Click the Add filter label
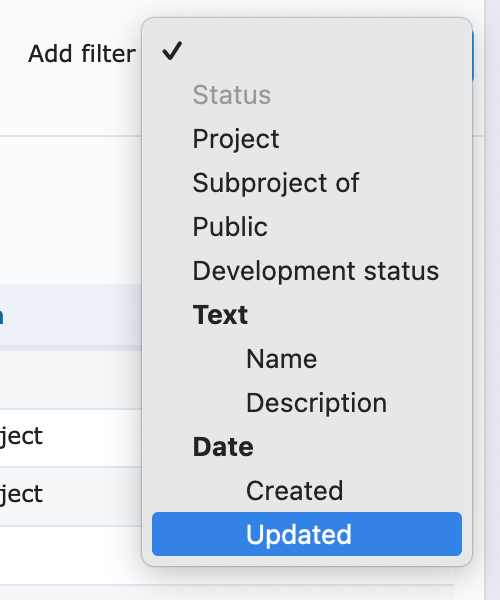Screen dimensions: 500x600 pos(82,54)
